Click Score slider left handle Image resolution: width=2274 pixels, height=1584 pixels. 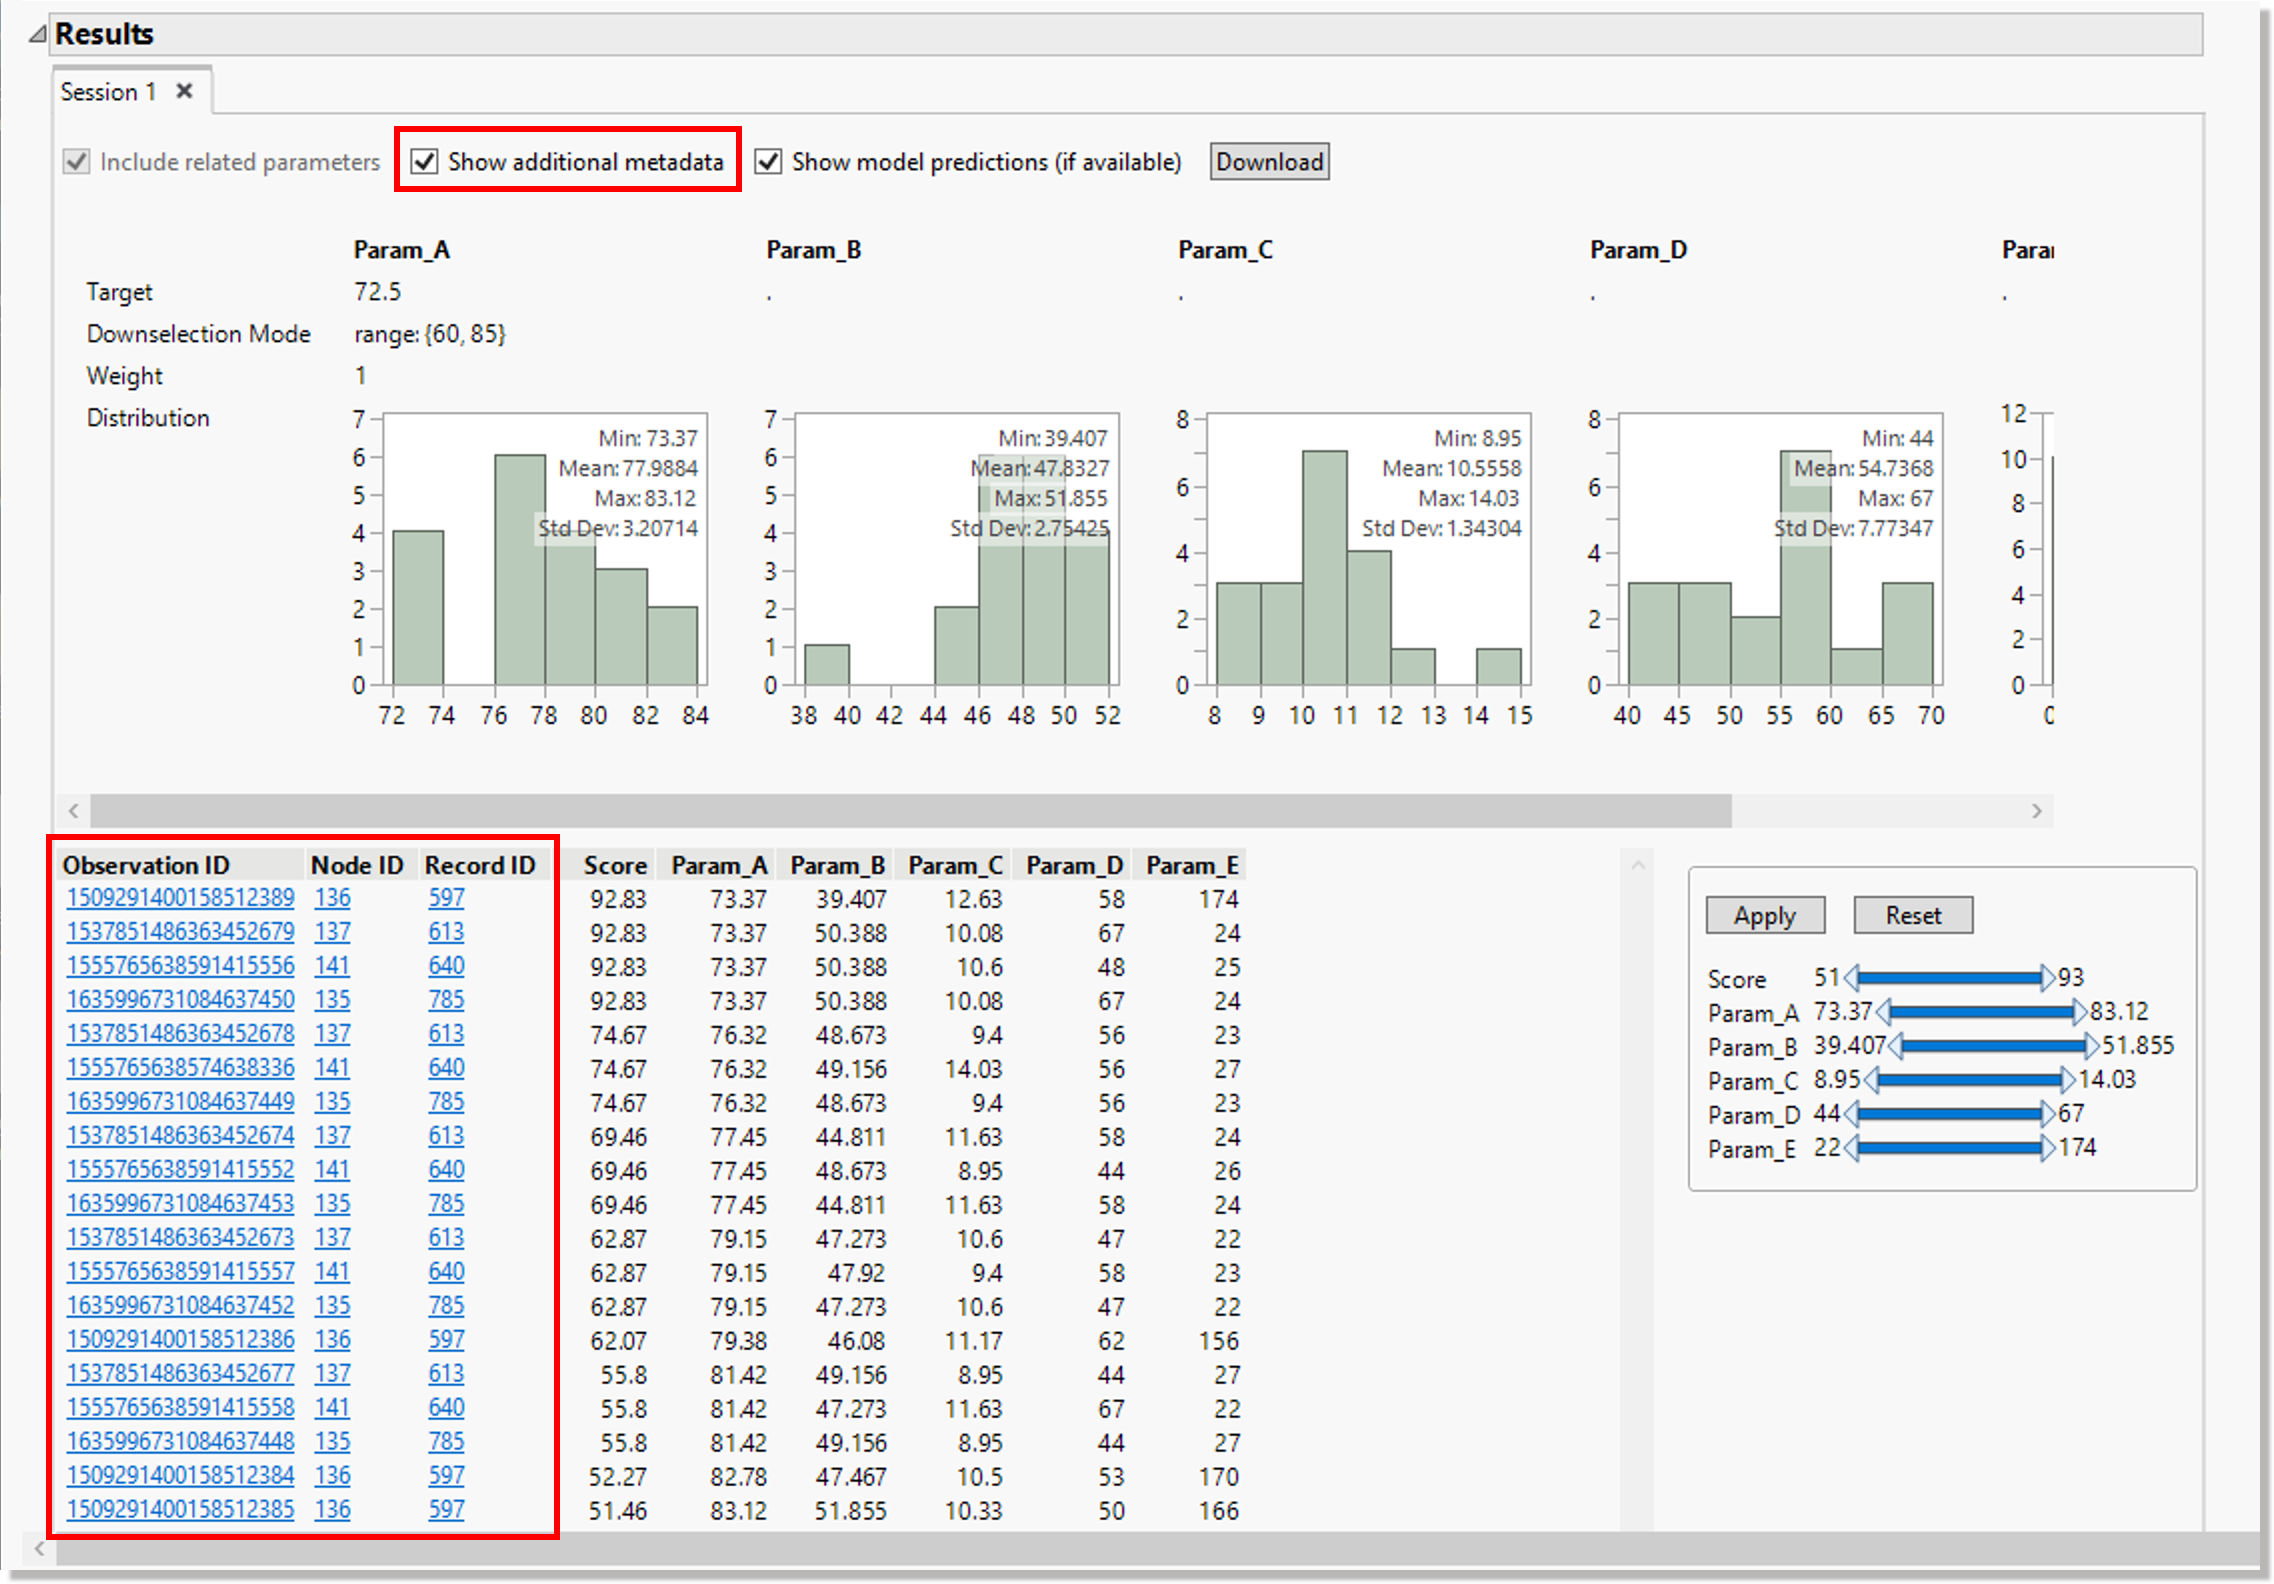[1851, 978]
